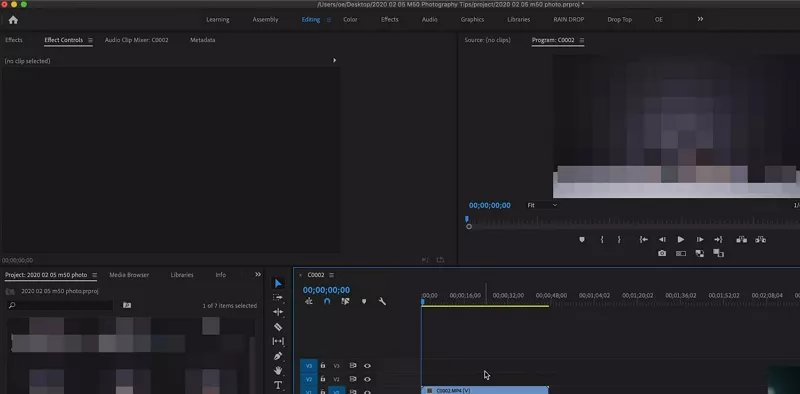Open the Fit zoom level dropdown
800x394 pixels.
tap(542, 205)
